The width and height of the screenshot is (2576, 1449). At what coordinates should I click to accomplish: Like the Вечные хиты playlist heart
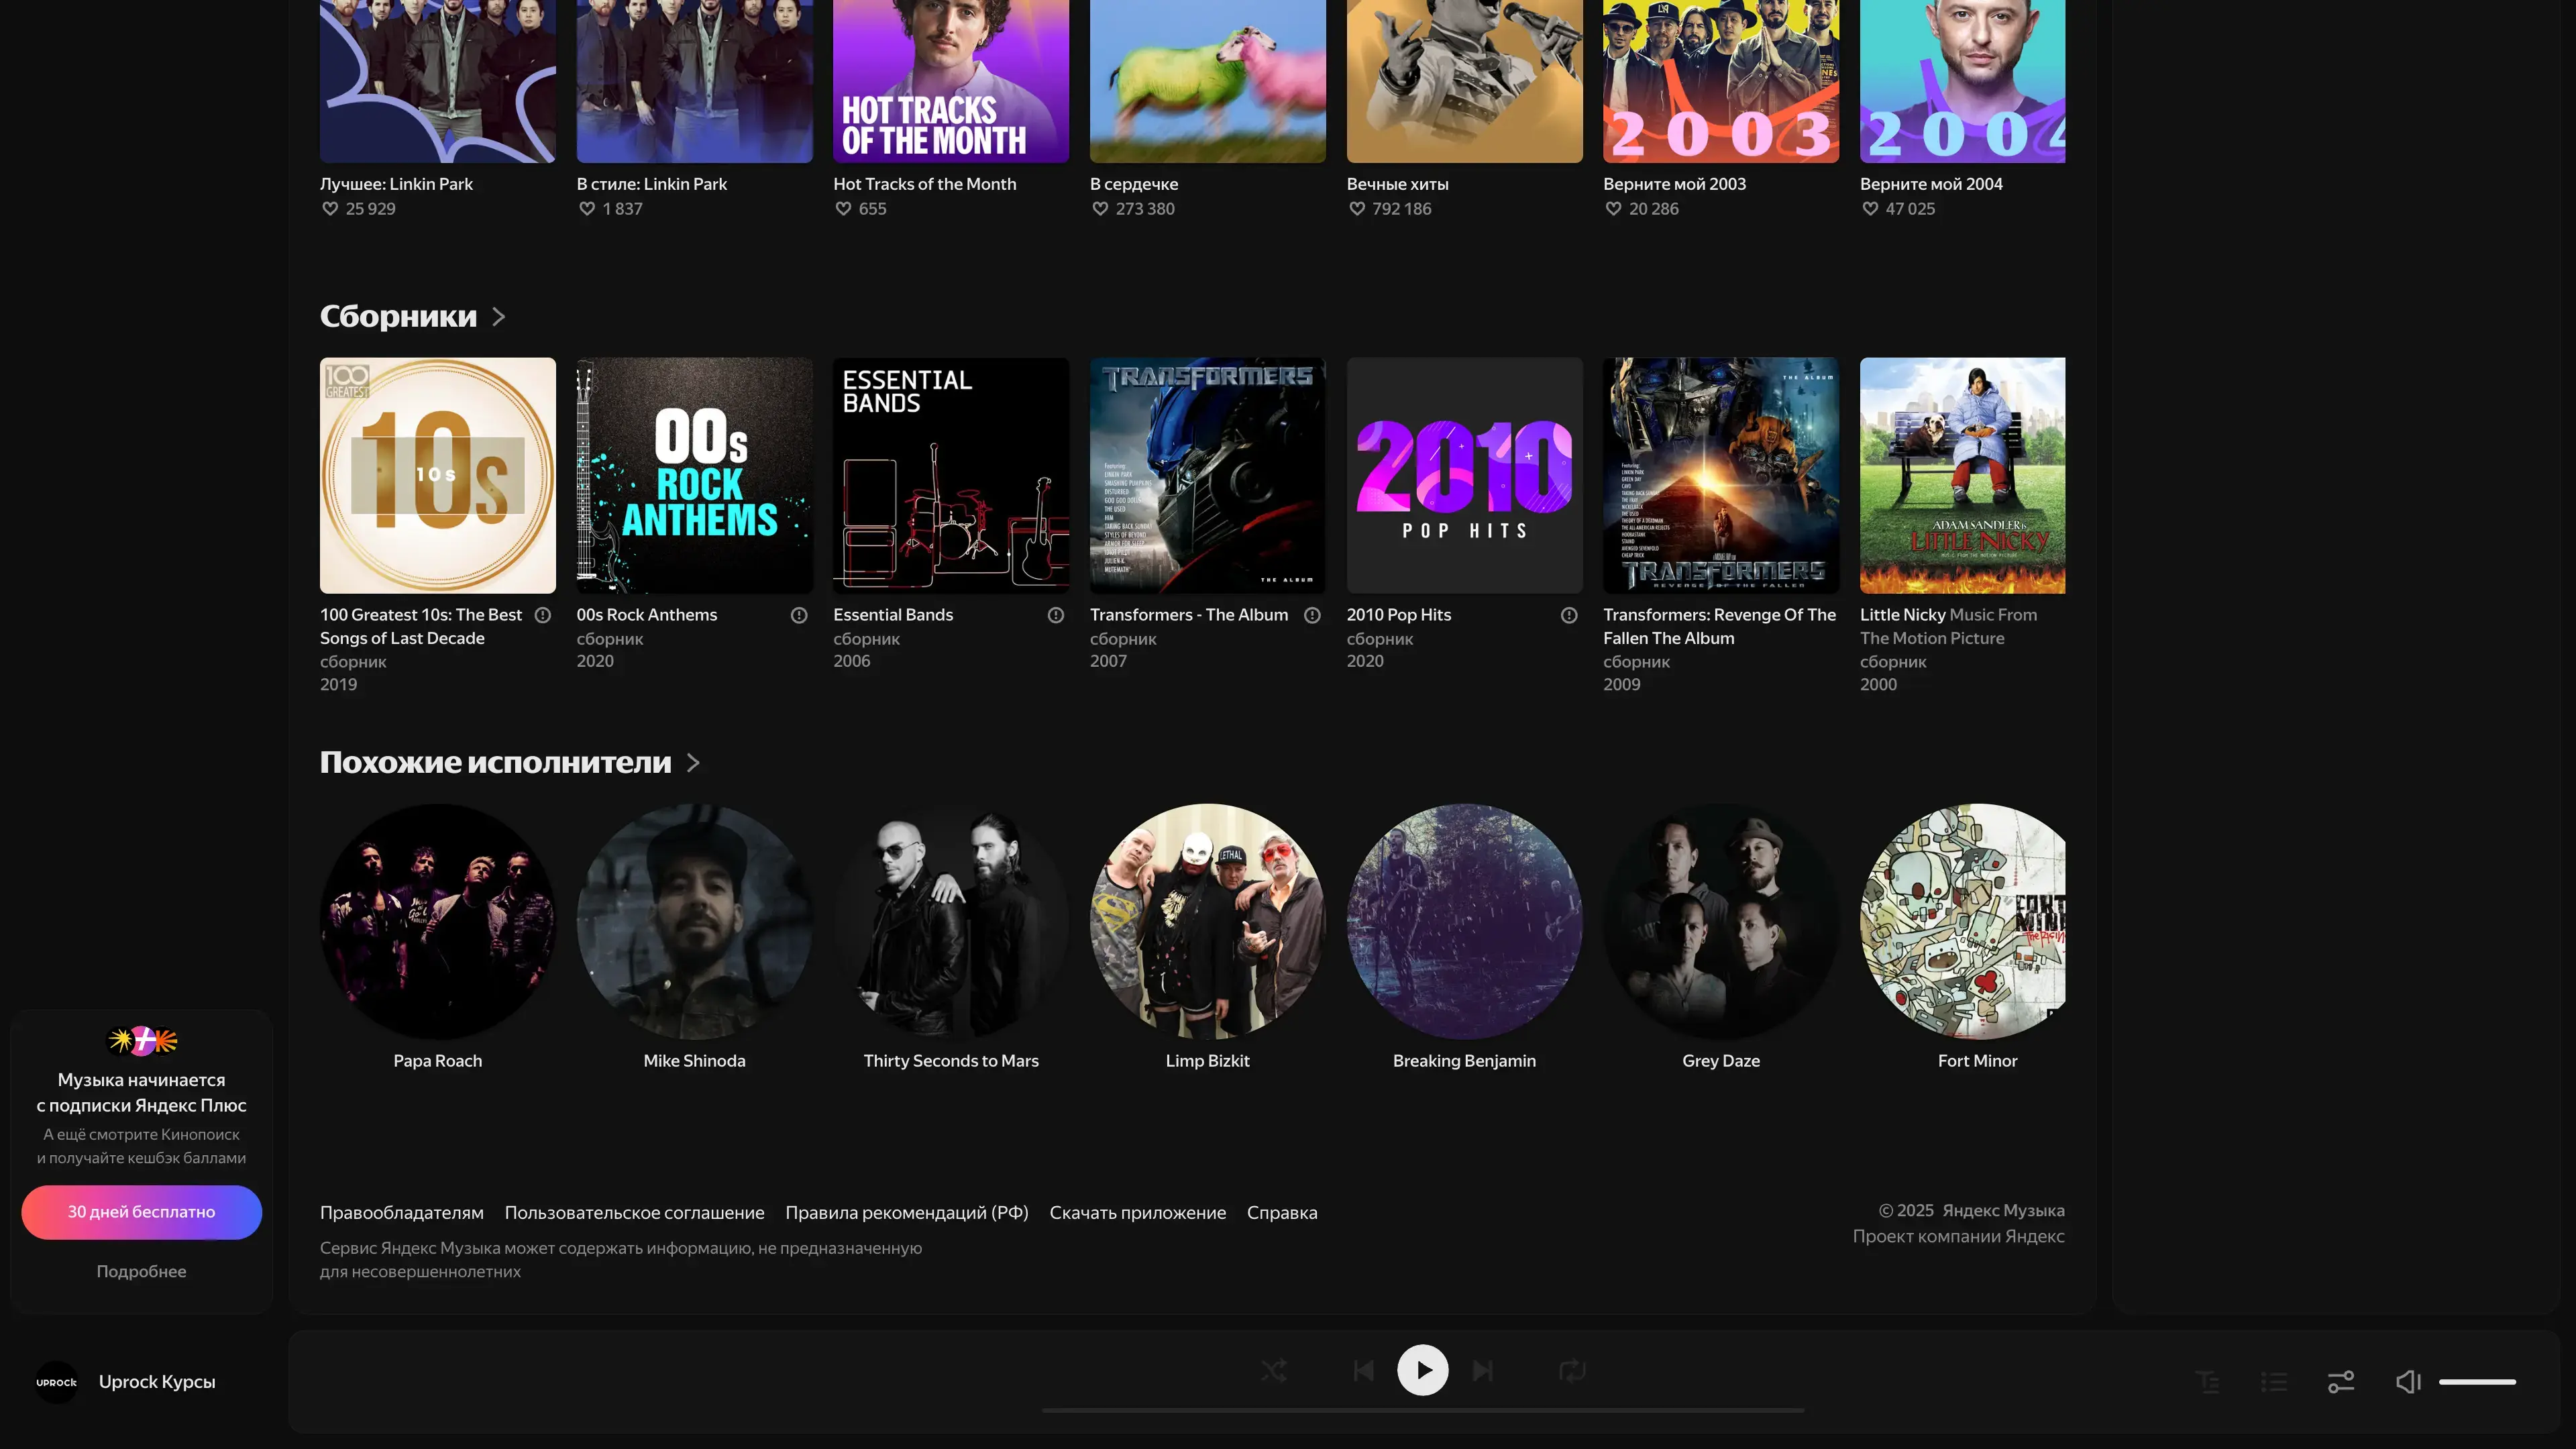point(1357,208)
